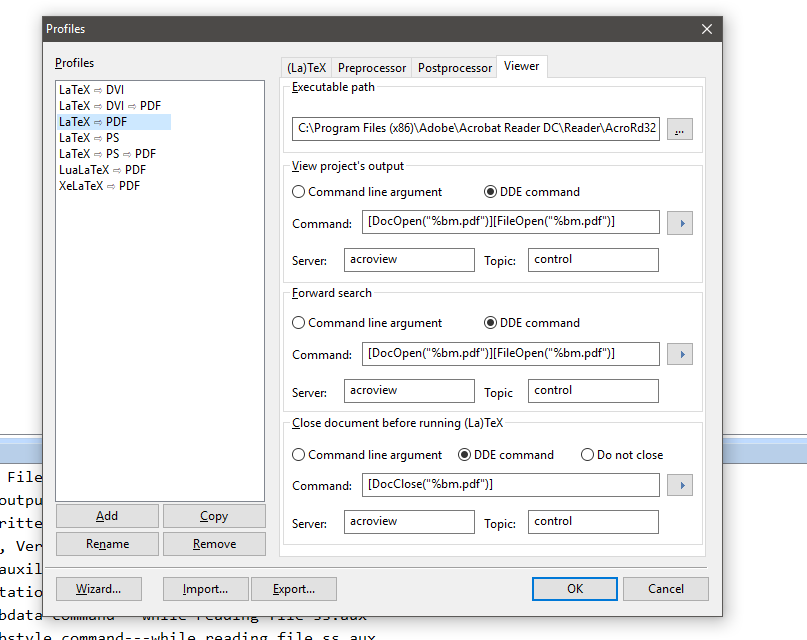The image size is (807, 640).
Task: Select DDE command under Forward search
Action: [x=491, y=323]
